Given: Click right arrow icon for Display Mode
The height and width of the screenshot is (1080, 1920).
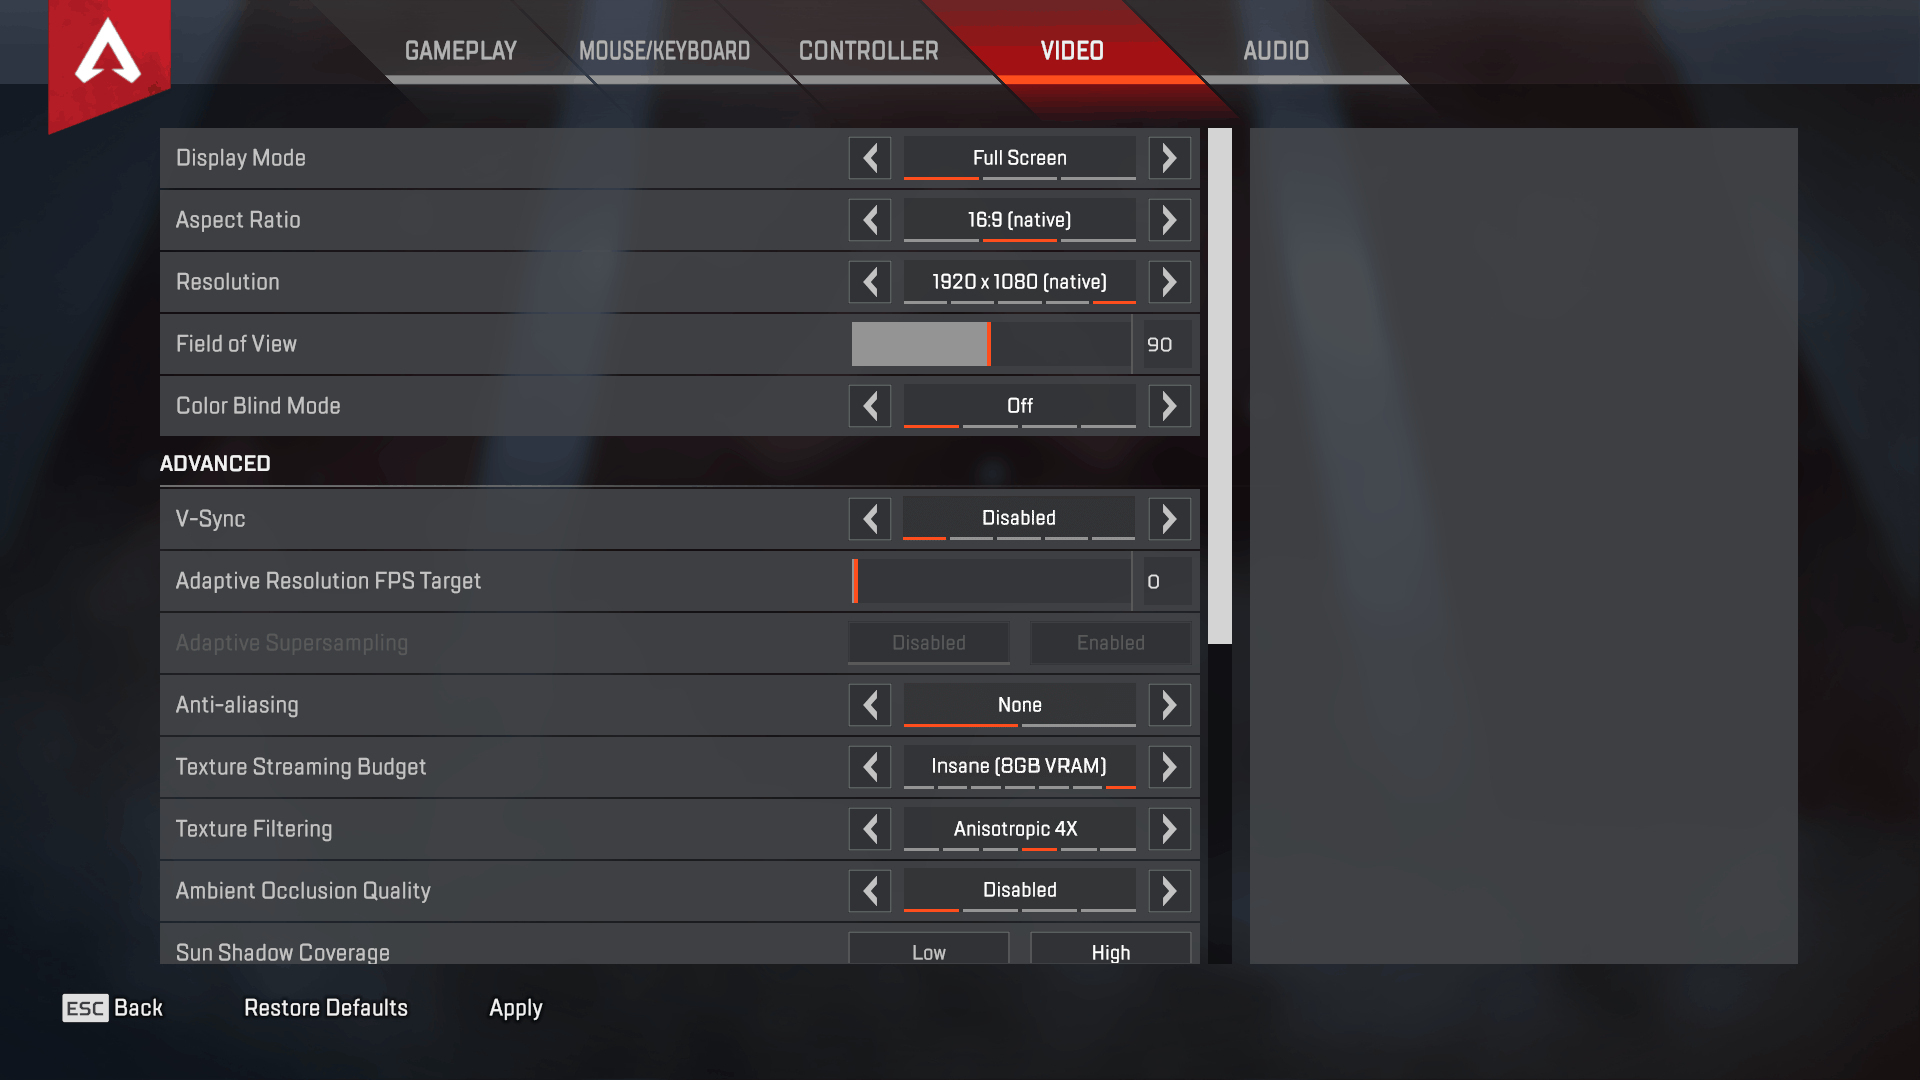Looking at the screenshot, I should [x=1168, y=157].
